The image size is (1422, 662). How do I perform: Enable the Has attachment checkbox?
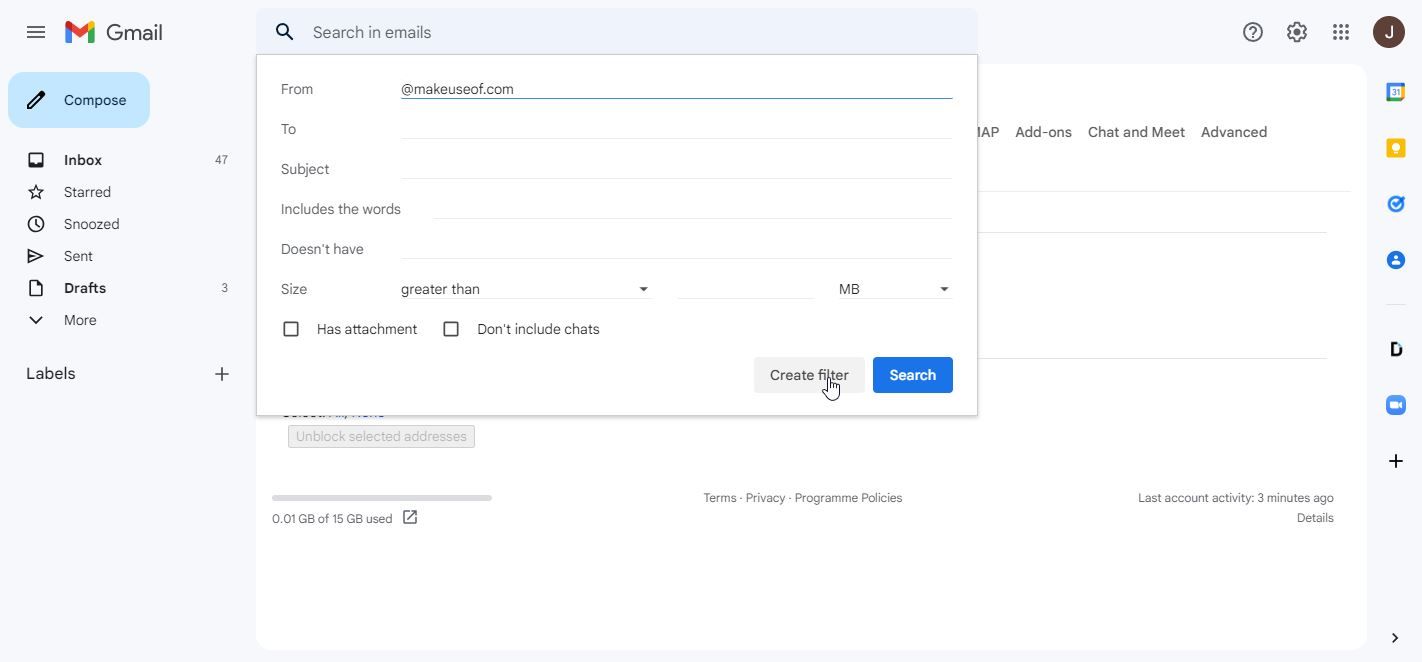[291, 328]
